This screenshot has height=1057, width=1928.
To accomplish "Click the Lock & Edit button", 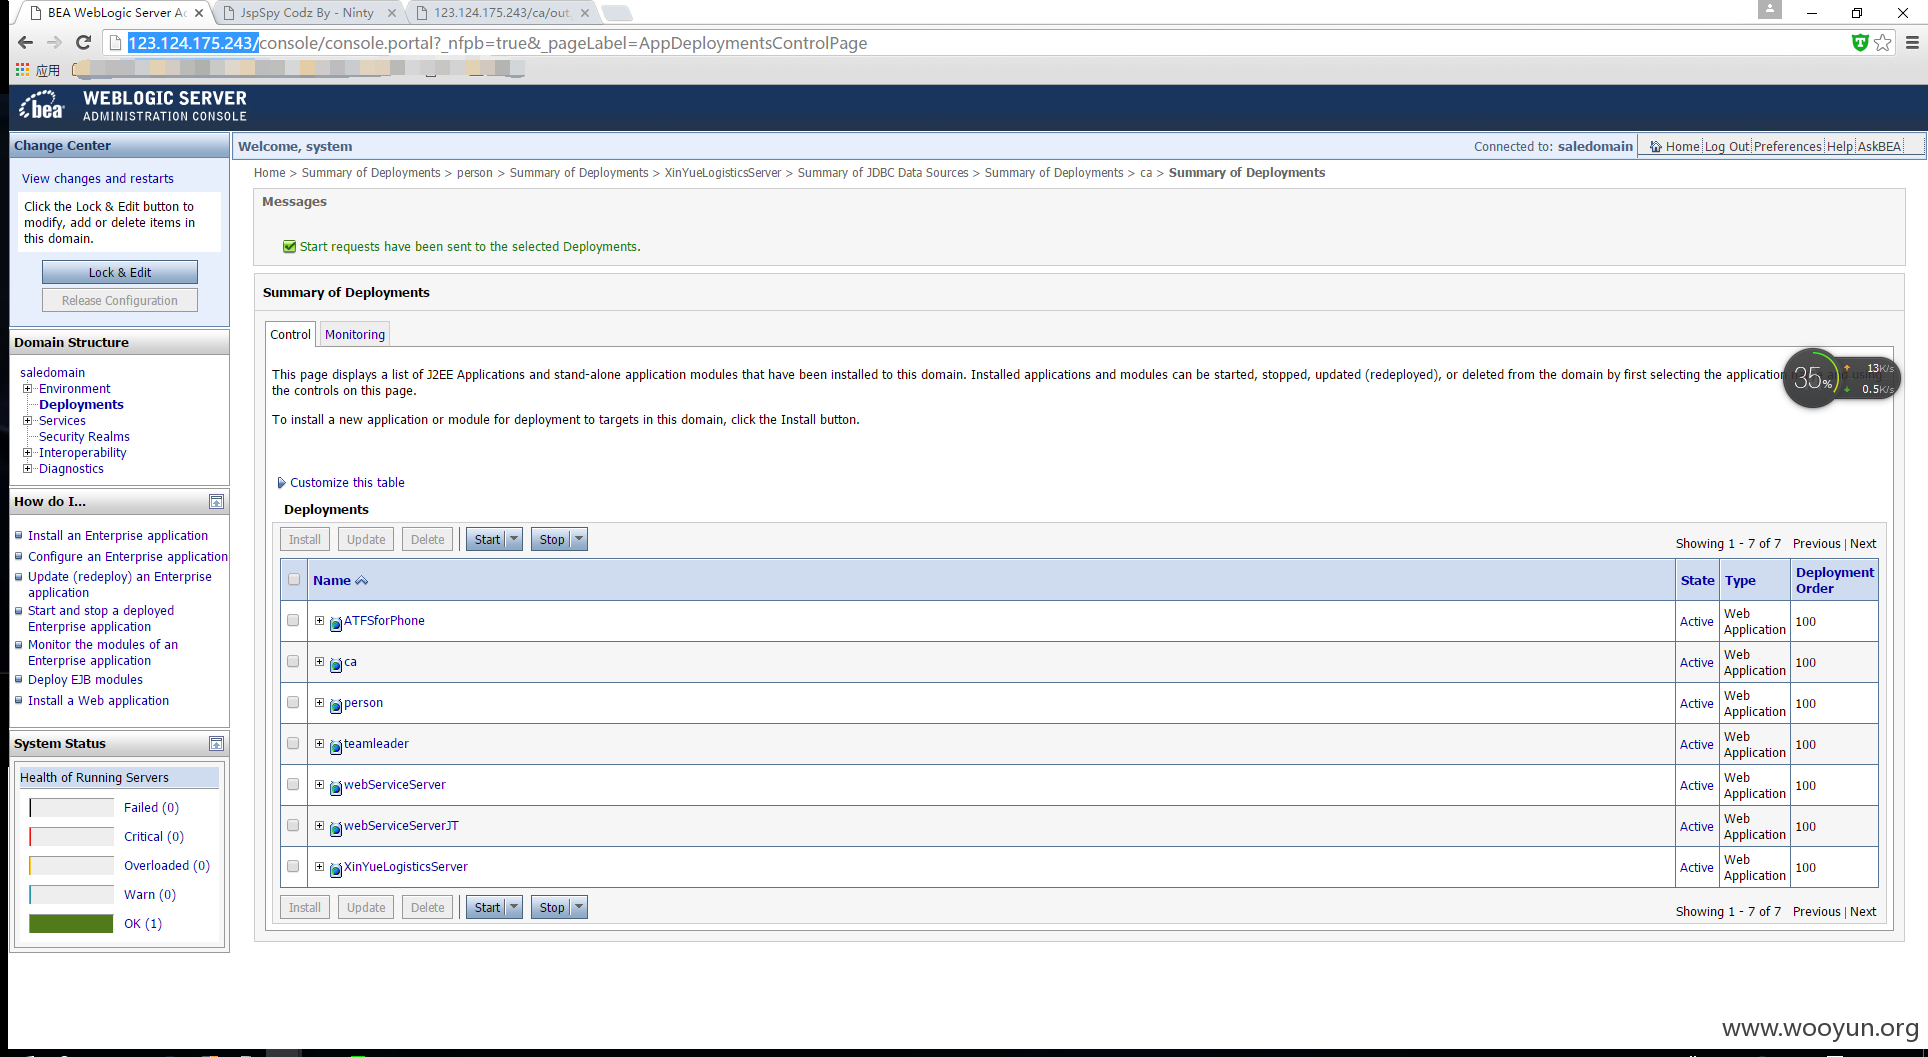I will pyautogui.click(x=120, y=272).
